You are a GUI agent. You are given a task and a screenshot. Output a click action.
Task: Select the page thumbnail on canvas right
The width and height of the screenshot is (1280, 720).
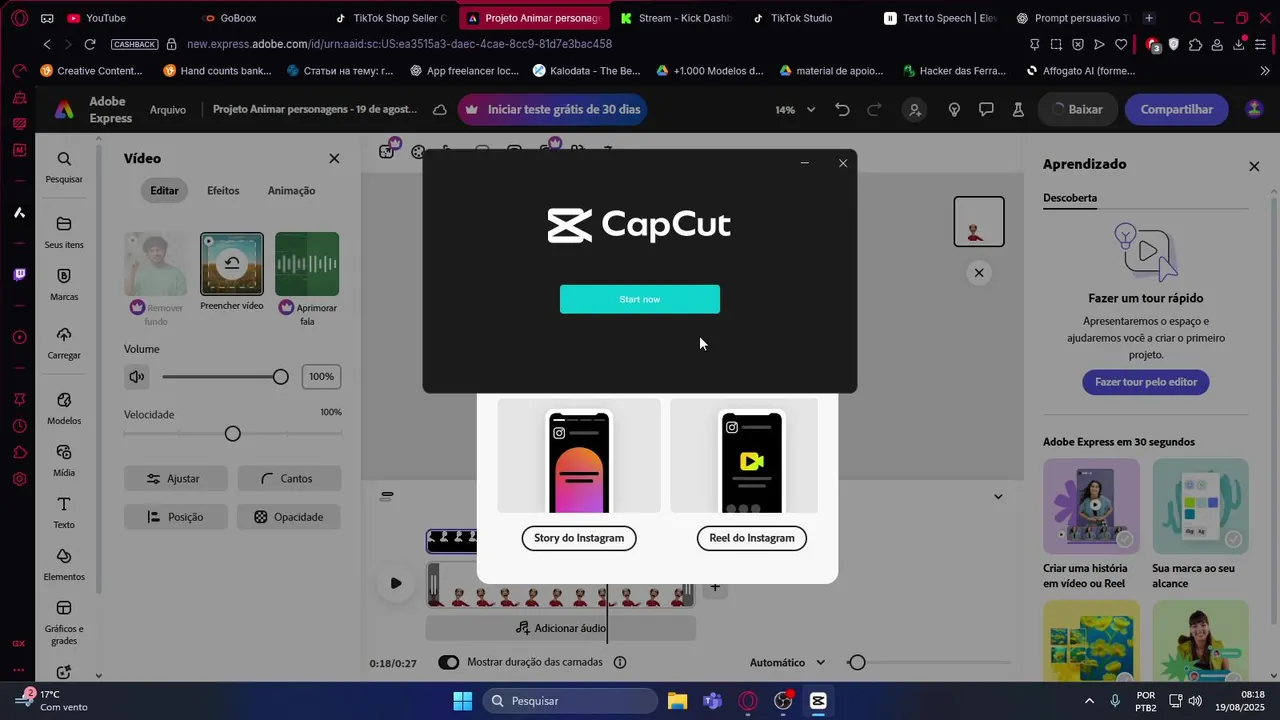[979, 222]
